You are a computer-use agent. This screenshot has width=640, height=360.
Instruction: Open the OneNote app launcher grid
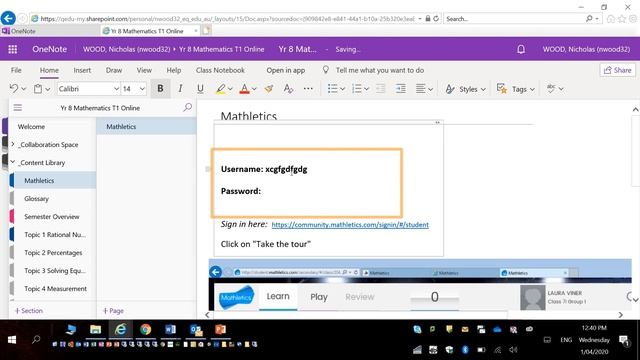[x=13, y=49]
